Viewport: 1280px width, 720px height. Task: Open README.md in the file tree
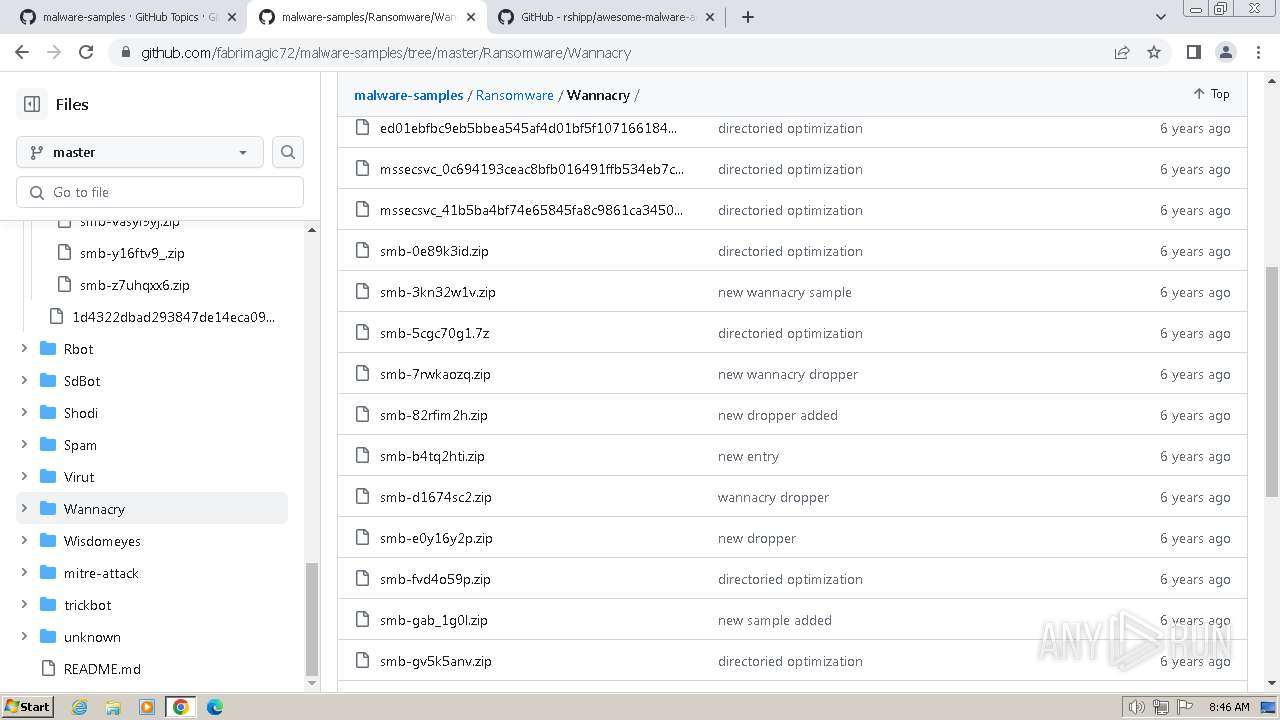102,669
